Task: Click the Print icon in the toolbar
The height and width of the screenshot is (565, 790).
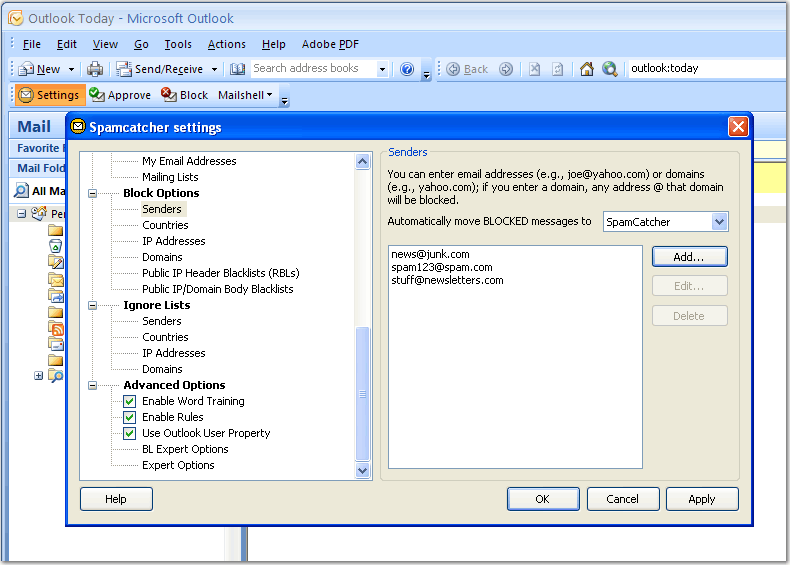Action: 95,69
